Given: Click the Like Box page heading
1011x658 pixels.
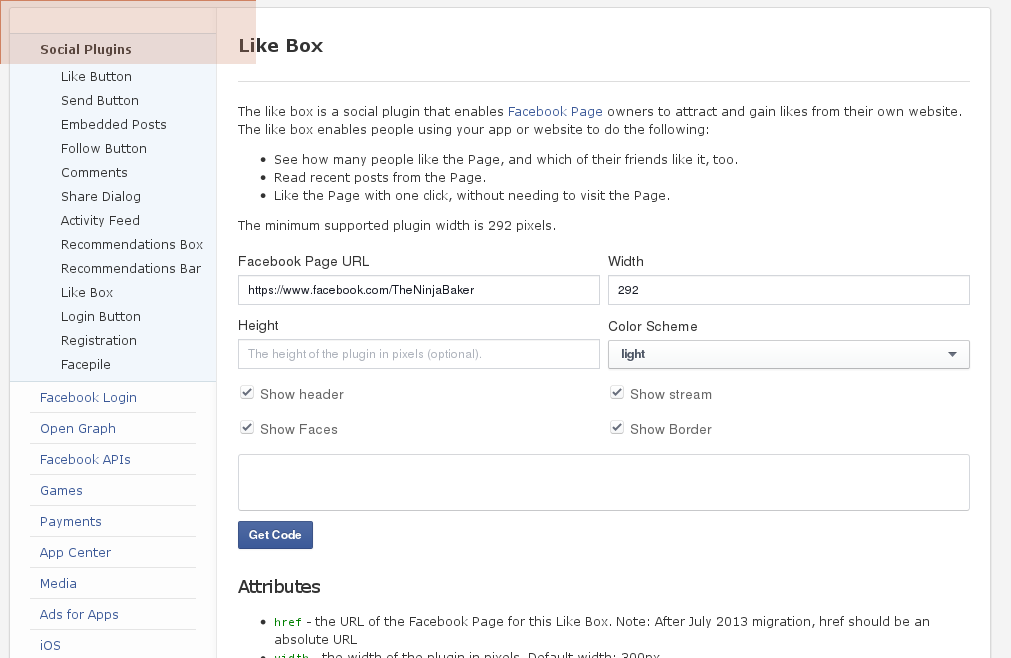Looking at the screenshot, I should pos(280,46).
